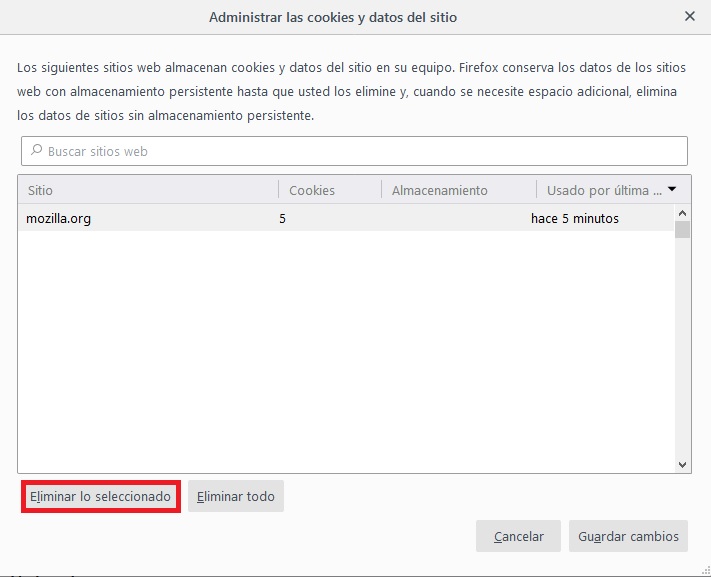Click scrollbar down arrow
This screenshot has height=577, width=711.
pos(682,465)
